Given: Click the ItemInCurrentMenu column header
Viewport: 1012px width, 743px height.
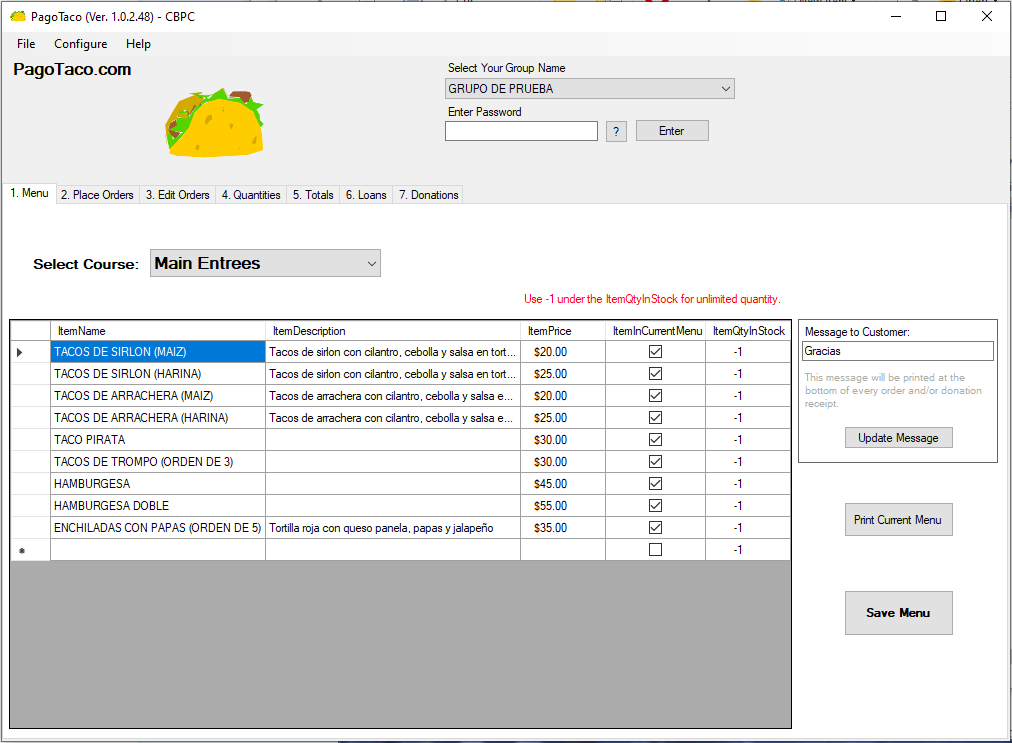Looking at the screenshot, I should coord(656,331).
